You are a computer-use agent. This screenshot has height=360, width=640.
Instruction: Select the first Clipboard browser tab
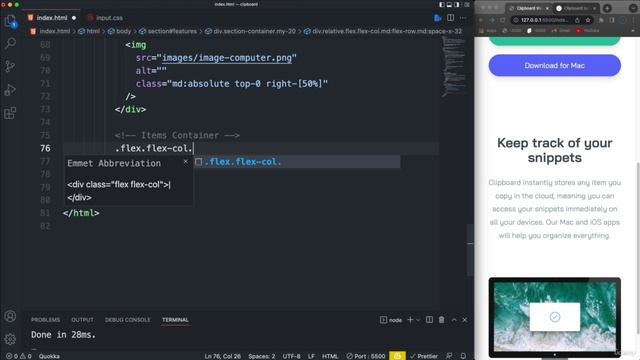coord(529,8)
